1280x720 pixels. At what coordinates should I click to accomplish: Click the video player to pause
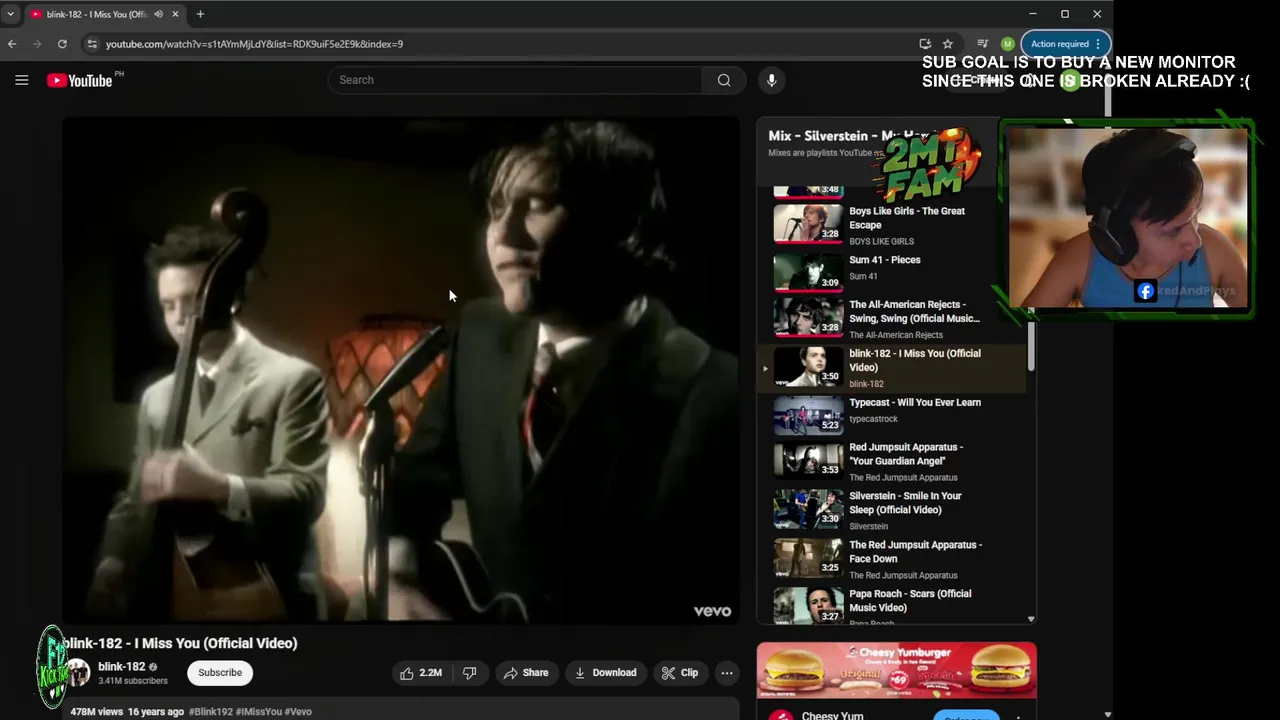click(x=401, y=371)
